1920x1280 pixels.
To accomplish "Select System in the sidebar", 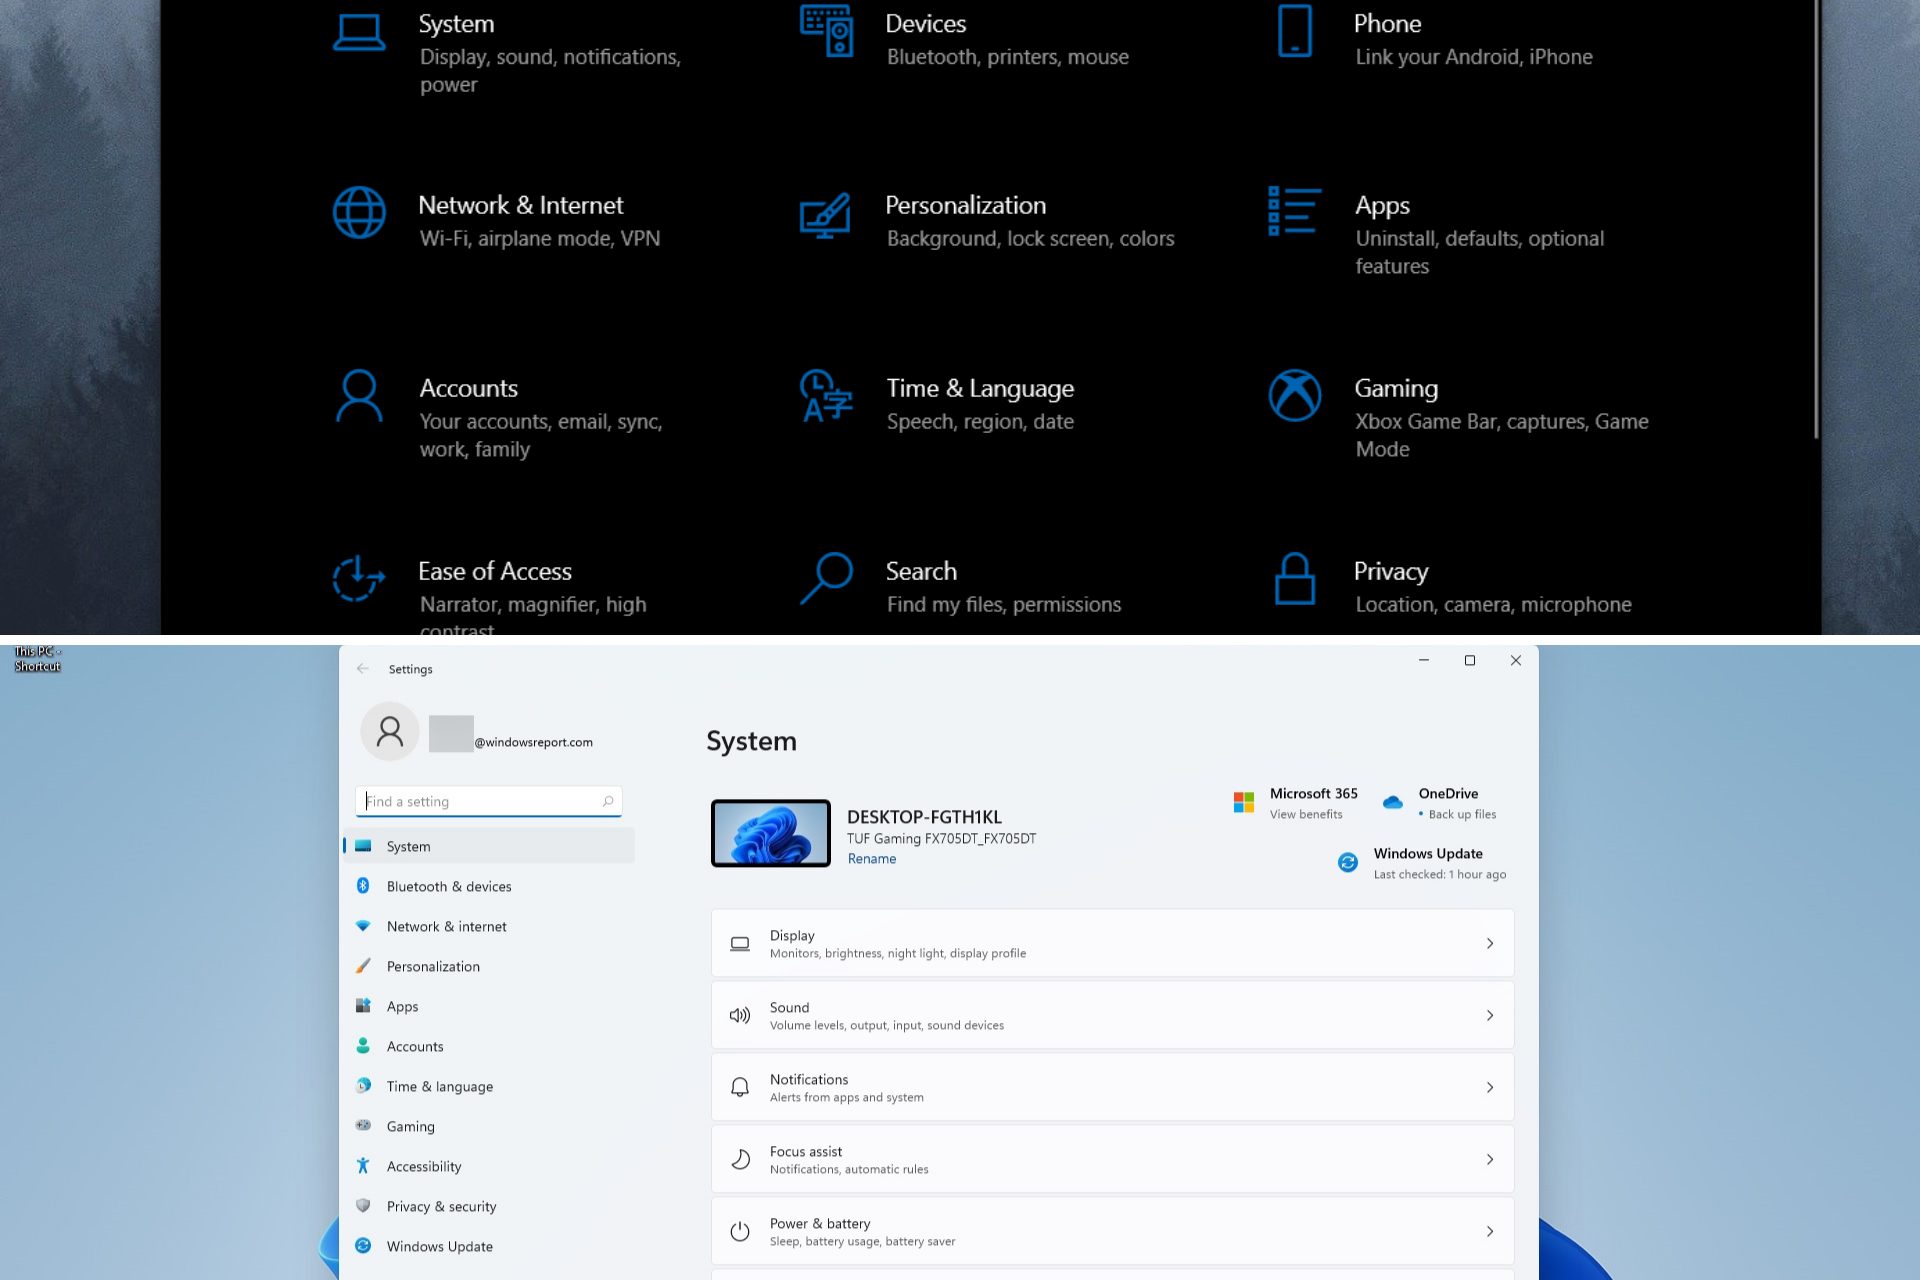I will 490,846.
